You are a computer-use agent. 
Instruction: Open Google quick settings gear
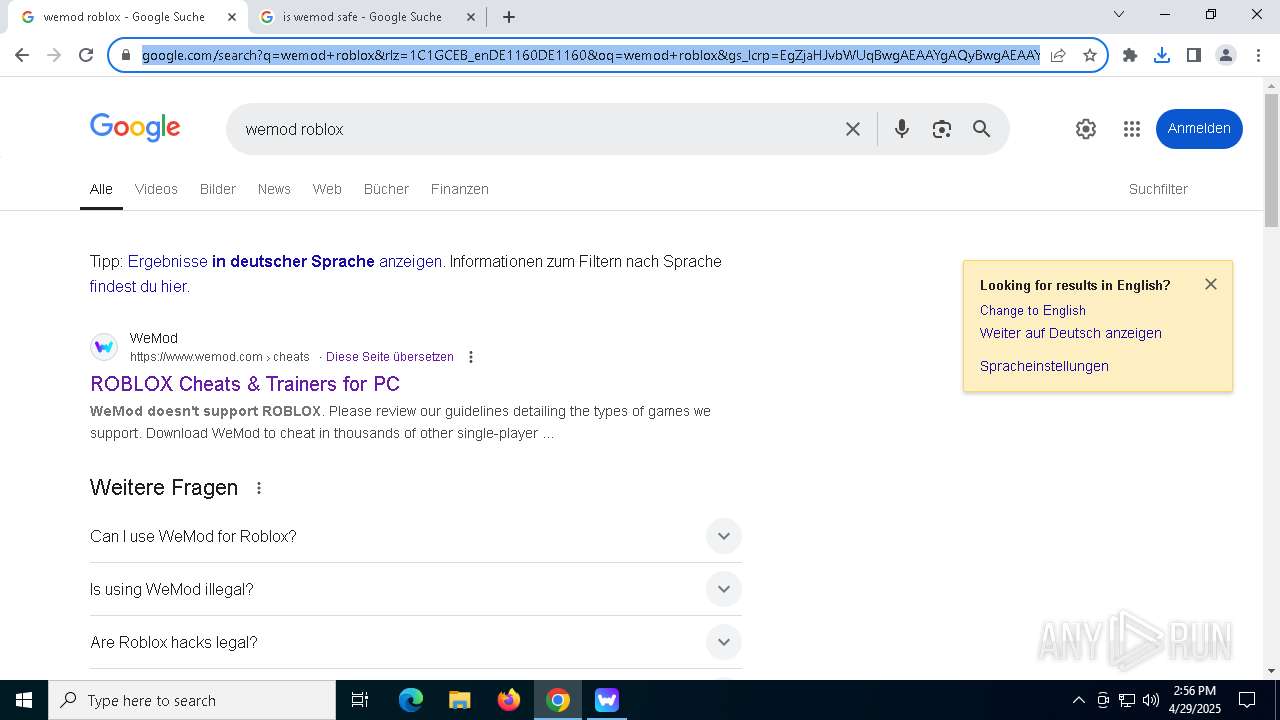tap(1086, 129)
